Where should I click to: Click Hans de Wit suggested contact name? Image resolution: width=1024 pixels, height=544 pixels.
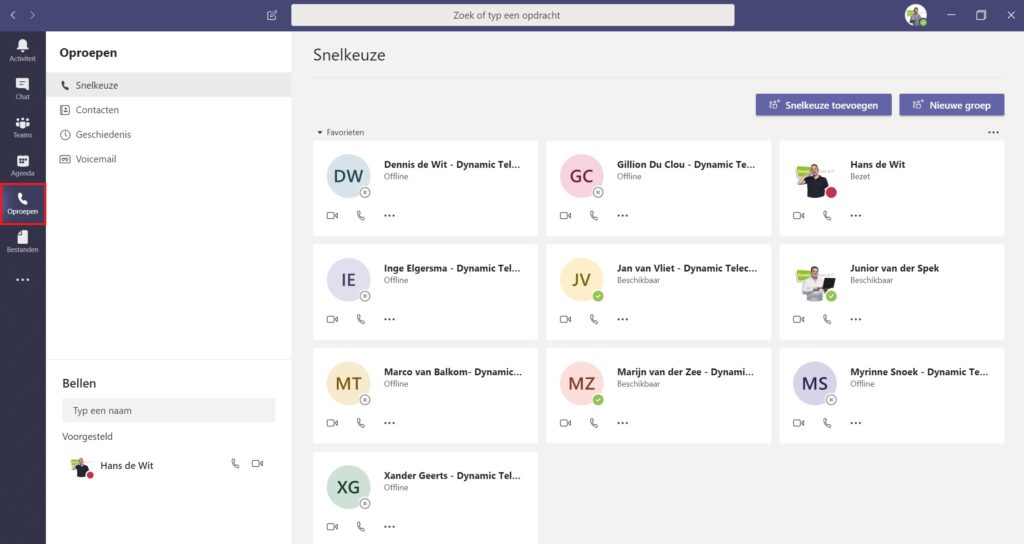coord(127,466)
